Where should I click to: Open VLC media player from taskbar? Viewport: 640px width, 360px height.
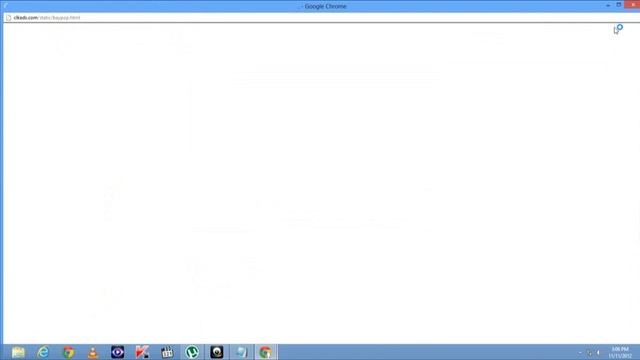point(93,352)
